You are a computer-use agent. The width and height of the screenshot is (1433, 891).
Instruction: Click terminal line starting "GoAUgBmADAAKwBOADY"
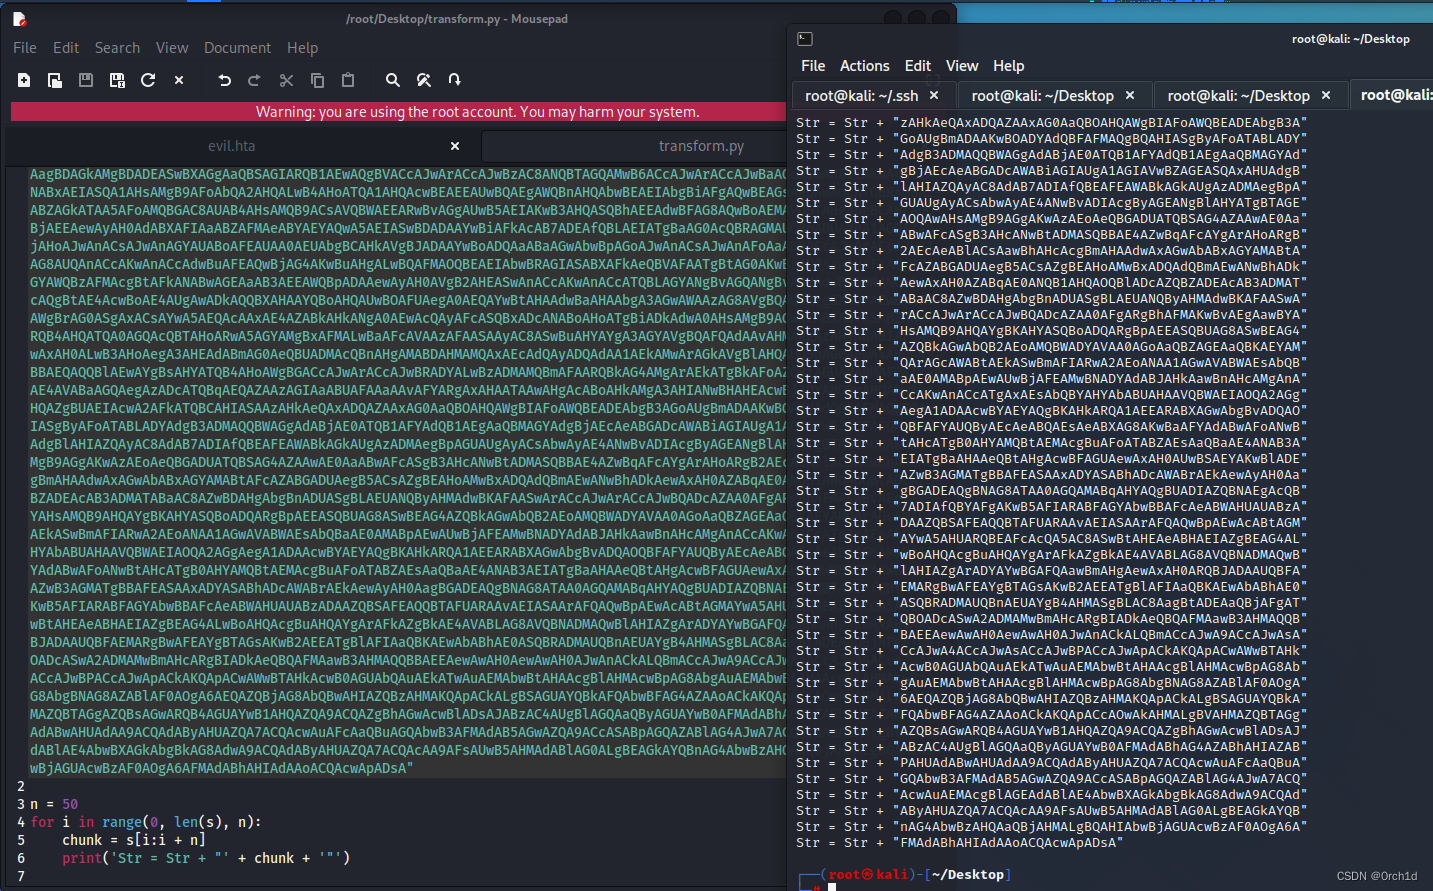coord(1052,139)
